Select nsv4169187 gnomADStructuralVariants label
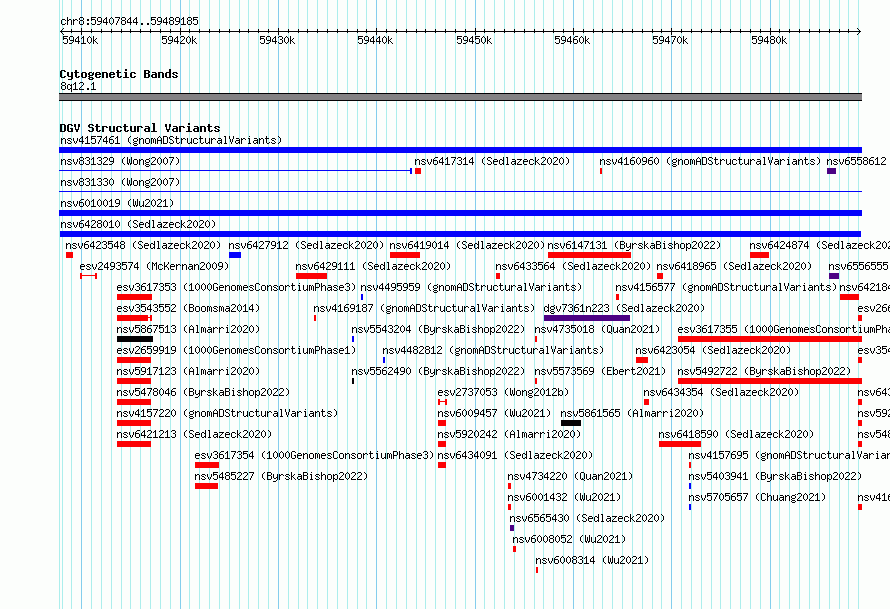This screenshot has height=609, width=890. [x=424, y=308]
